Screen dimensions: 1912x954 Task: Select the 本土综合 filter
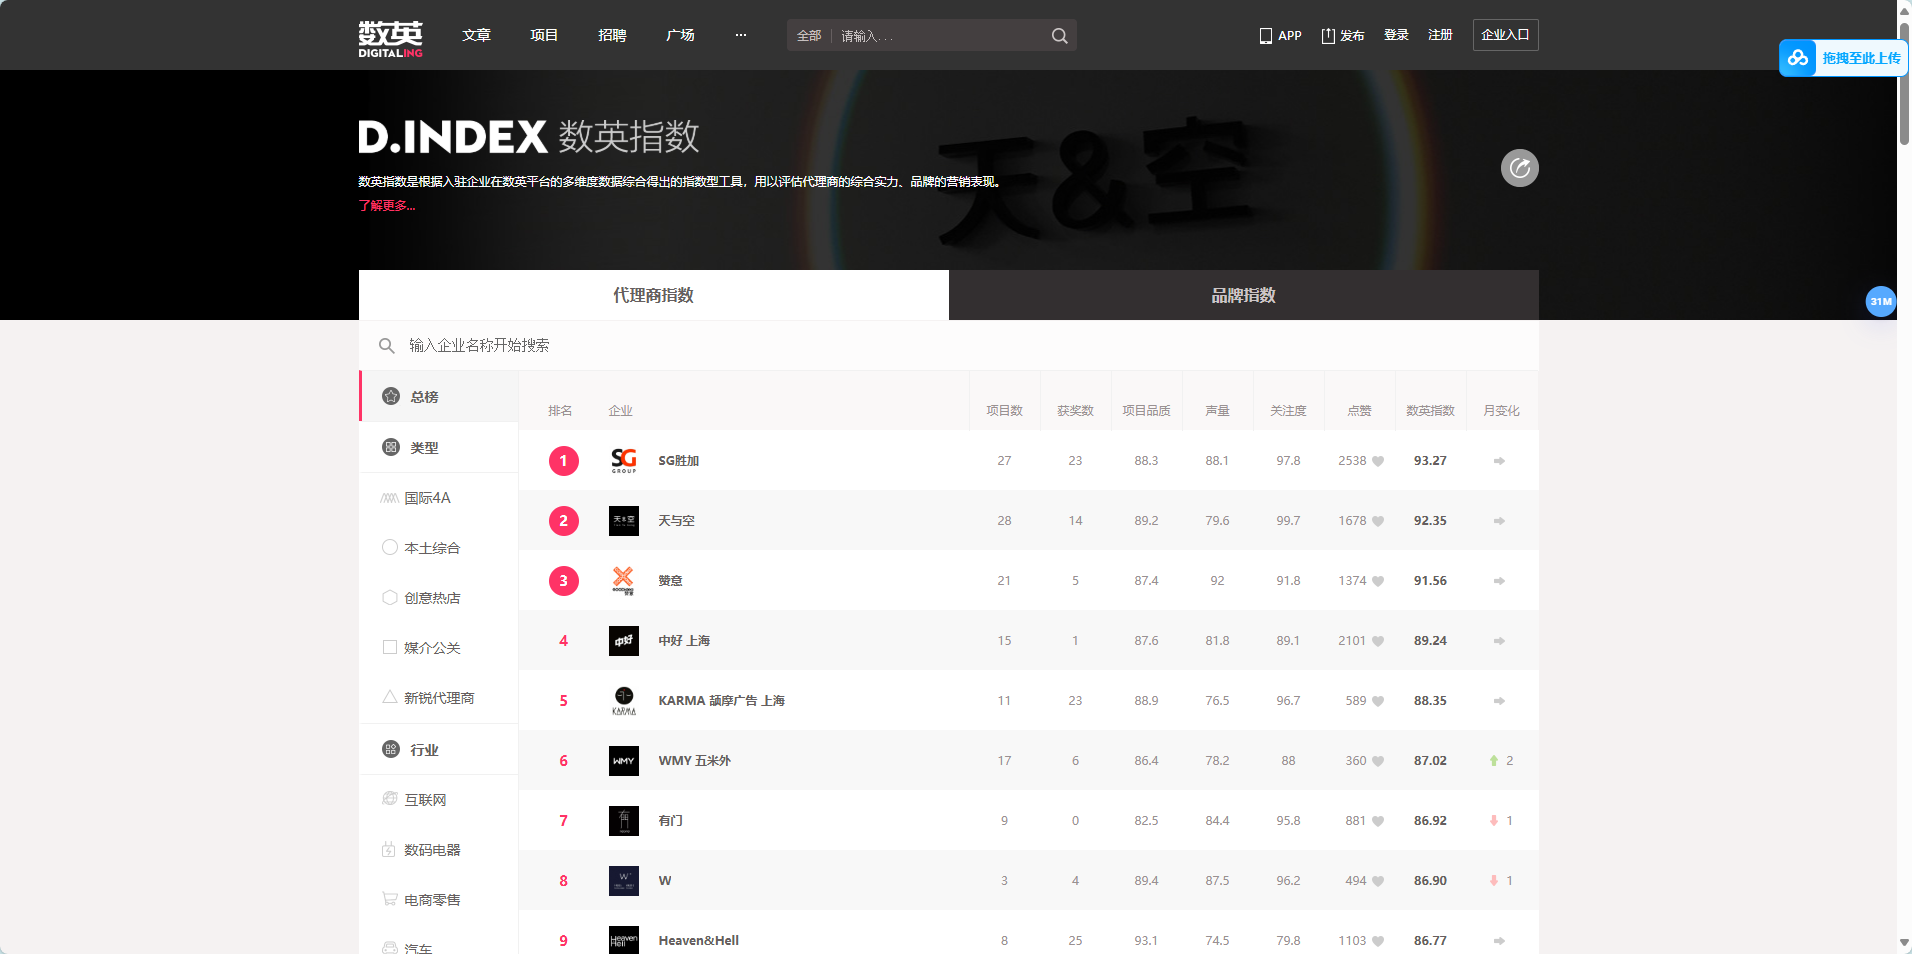tap(421, 548)
